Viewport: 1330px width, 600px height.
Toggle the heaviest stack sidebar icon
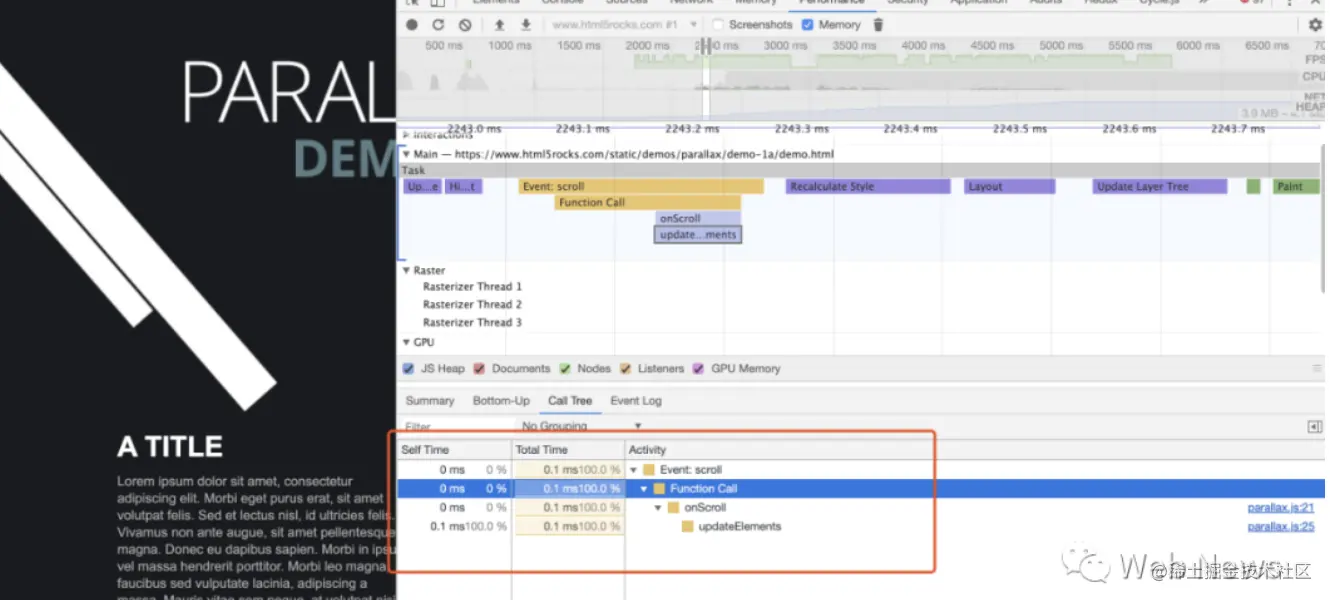(x=1315, y=427)
